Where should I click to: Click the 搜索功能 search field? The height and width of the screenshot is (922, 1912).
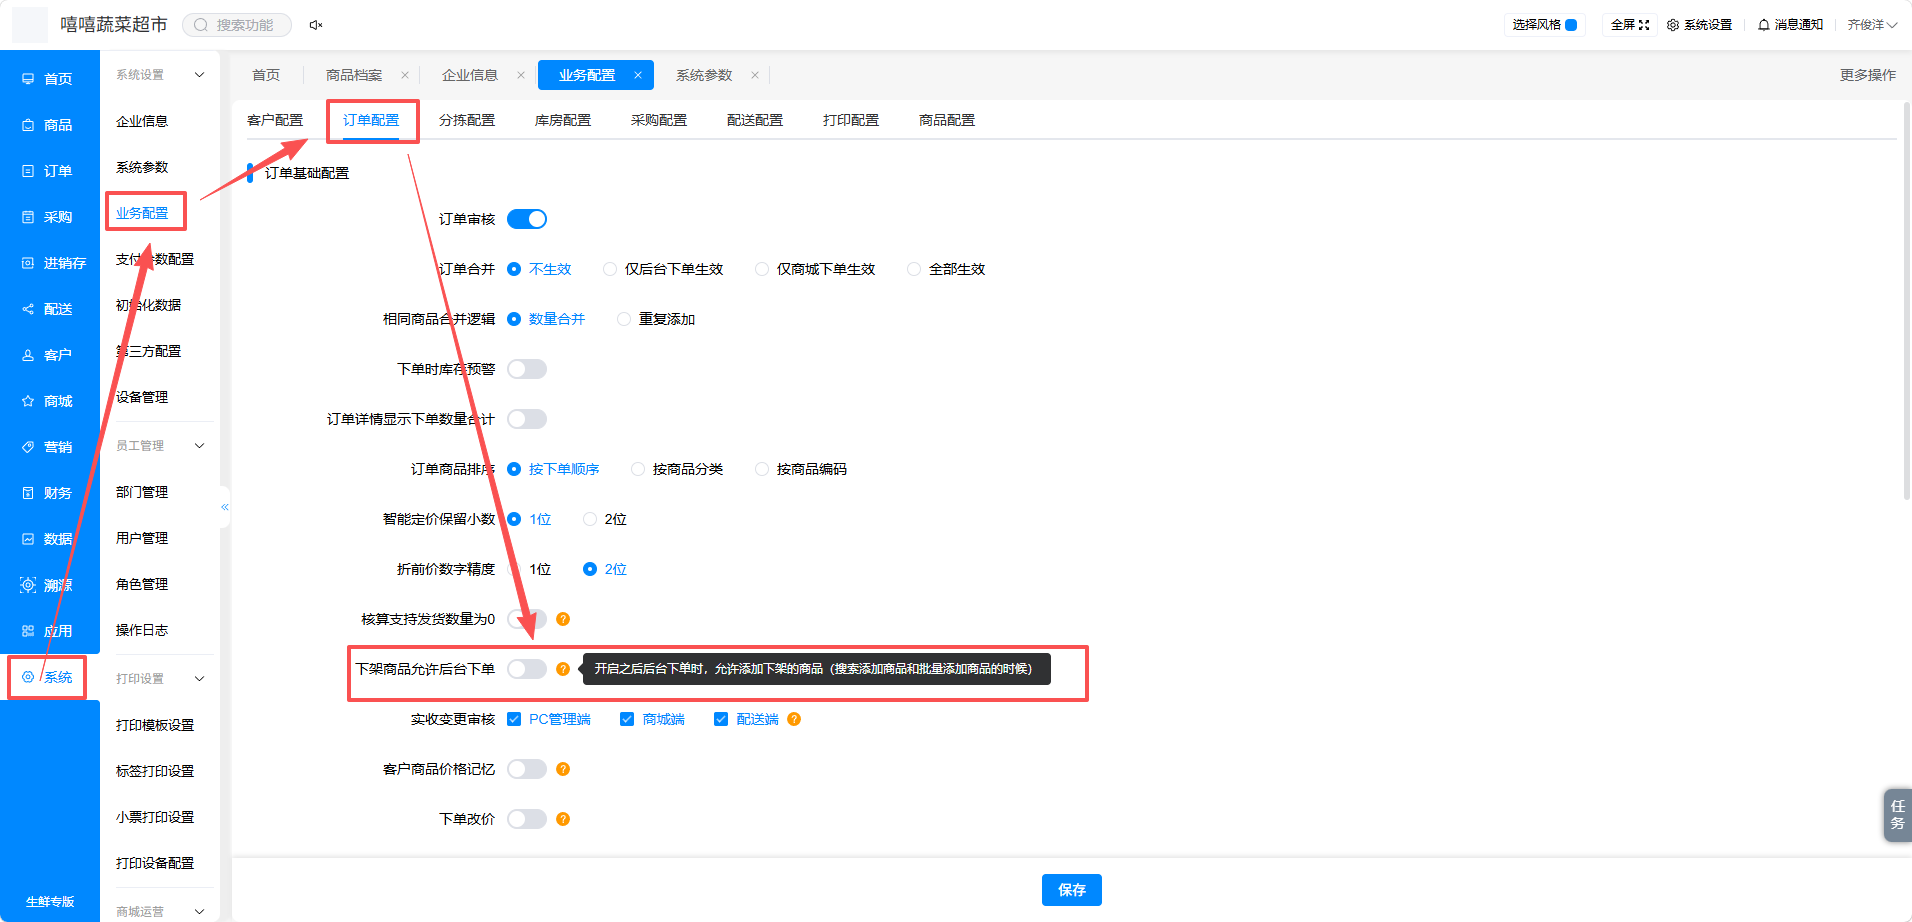coord(237,25)
